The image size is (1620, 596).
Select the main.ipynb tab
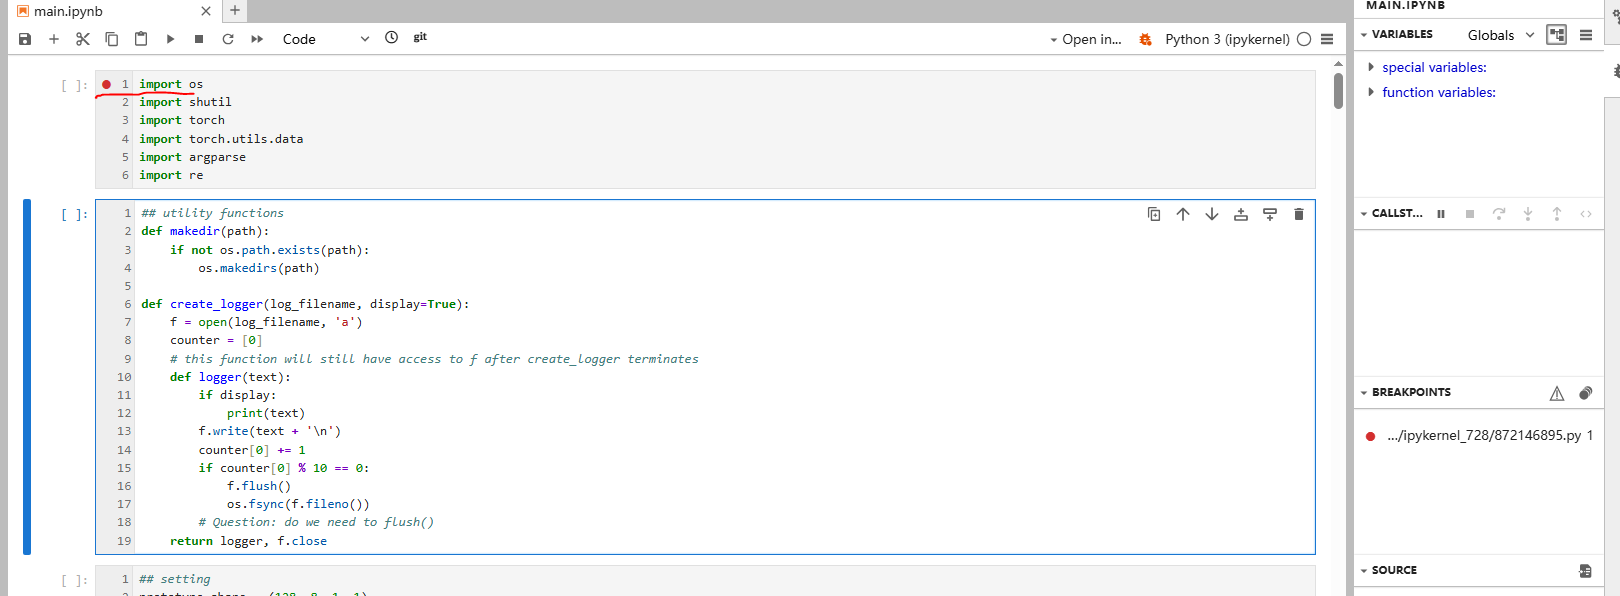[68, 11]
